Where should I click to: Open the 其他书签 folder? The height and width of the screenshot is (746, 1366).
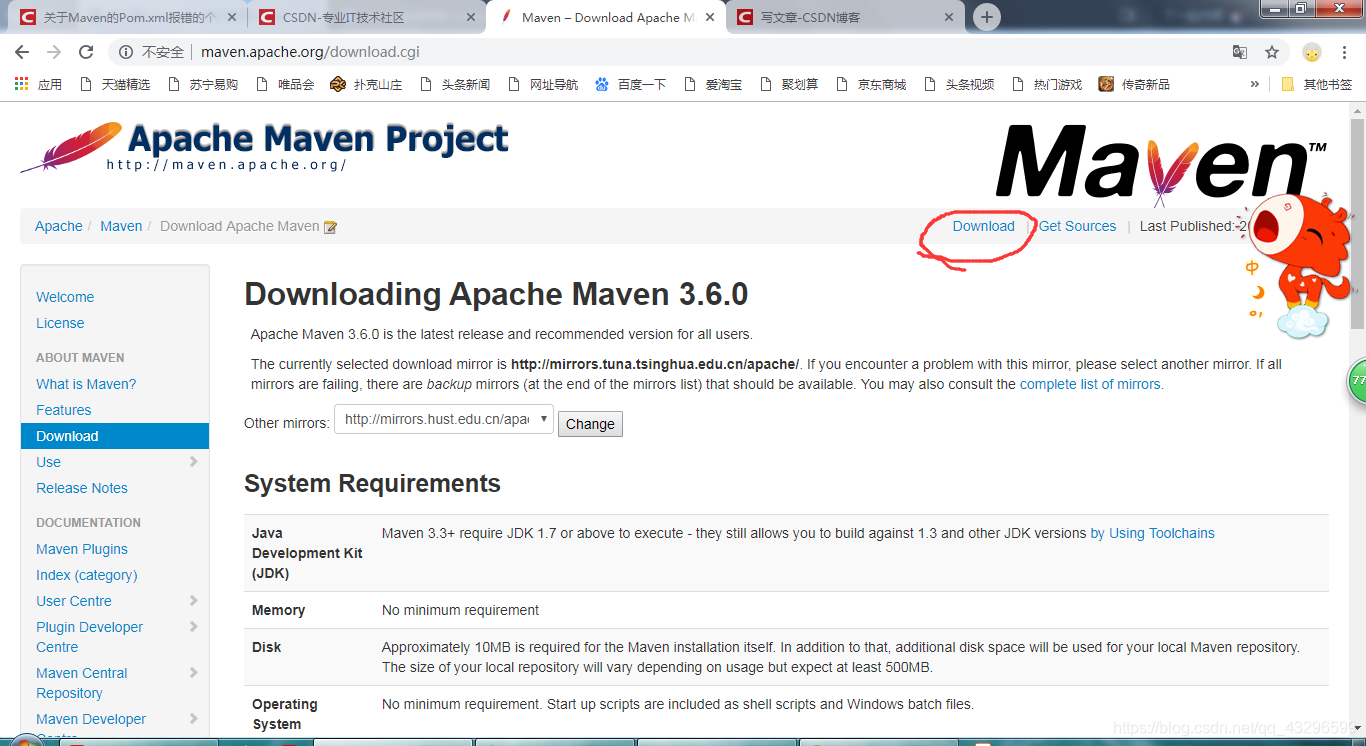click(1317, 84)
